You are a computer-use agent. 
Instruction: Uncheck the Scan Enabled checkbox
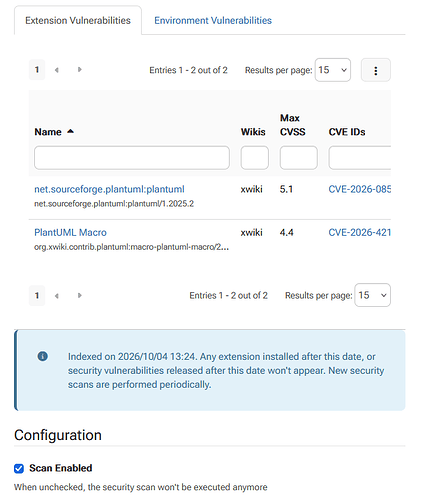[x=19, y=468]
